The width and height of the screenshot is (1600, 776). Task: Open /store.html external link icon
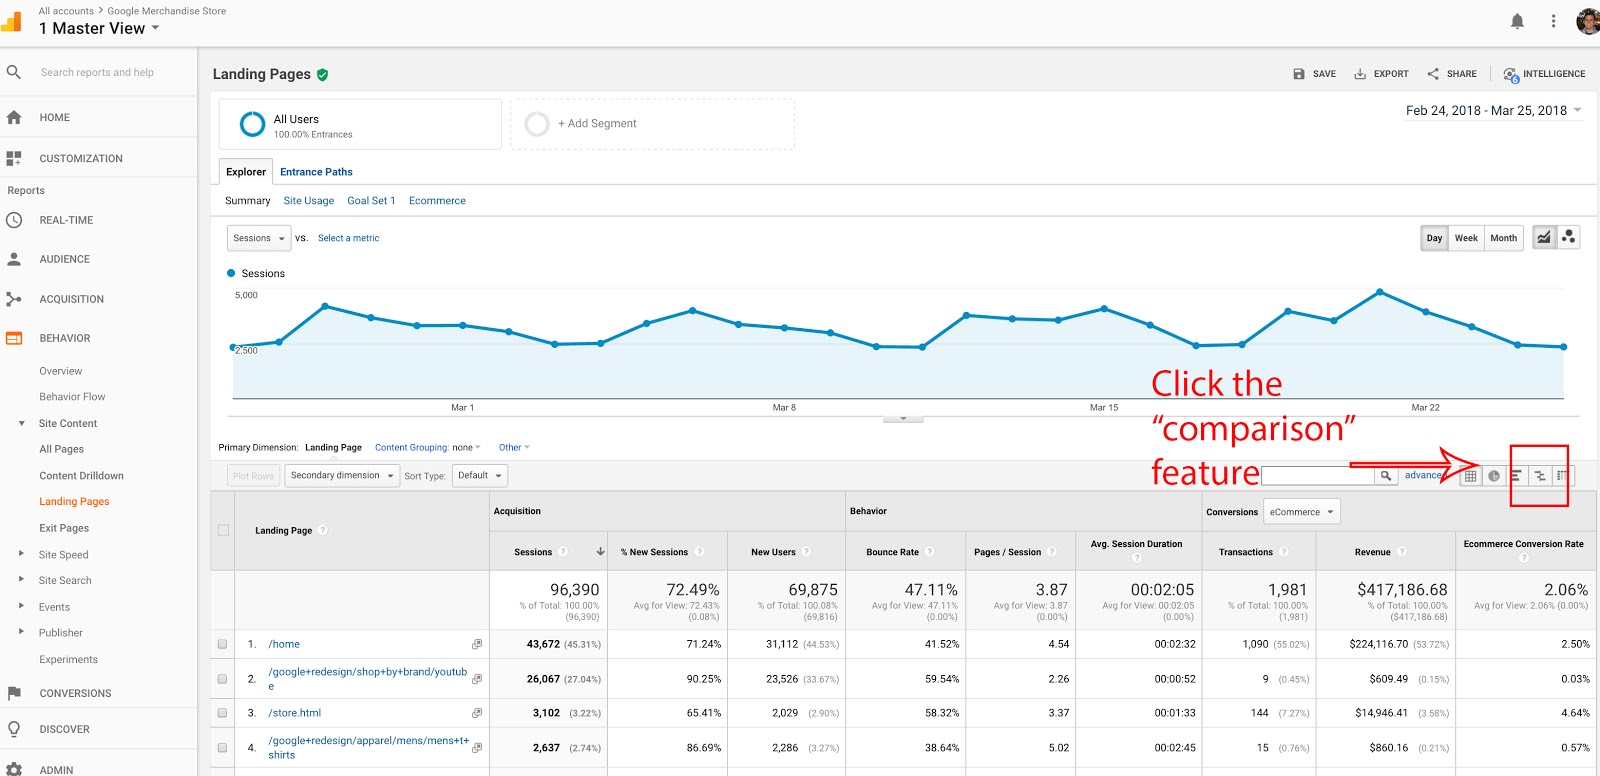[x=477, y=713]
